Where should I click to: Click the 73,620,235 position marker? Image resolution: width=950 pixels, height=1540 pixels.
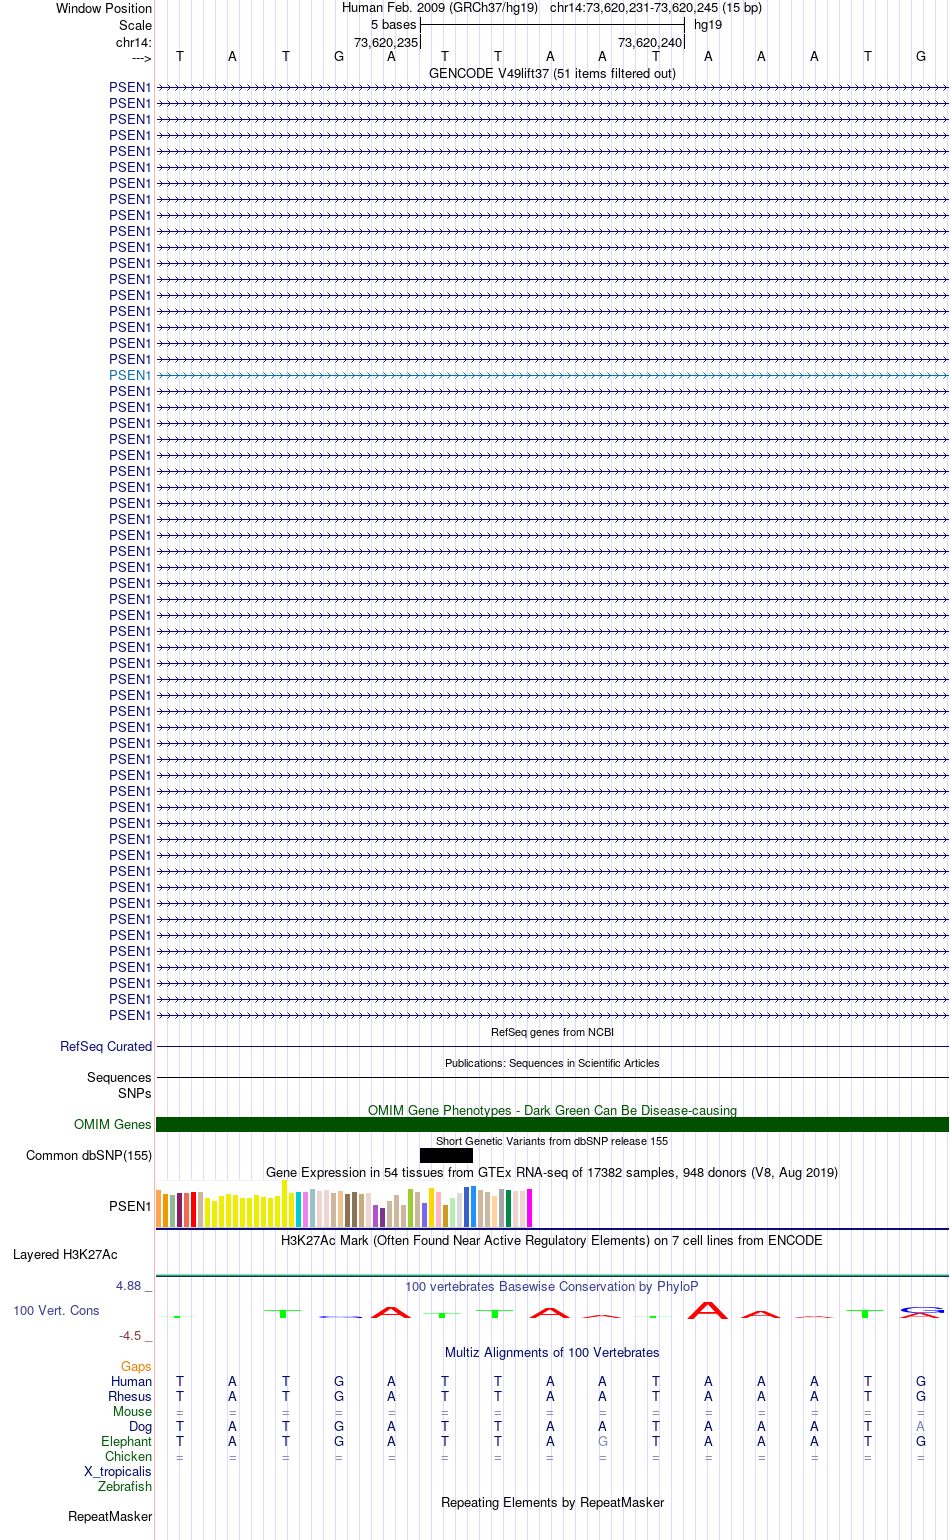coord(386,42)
